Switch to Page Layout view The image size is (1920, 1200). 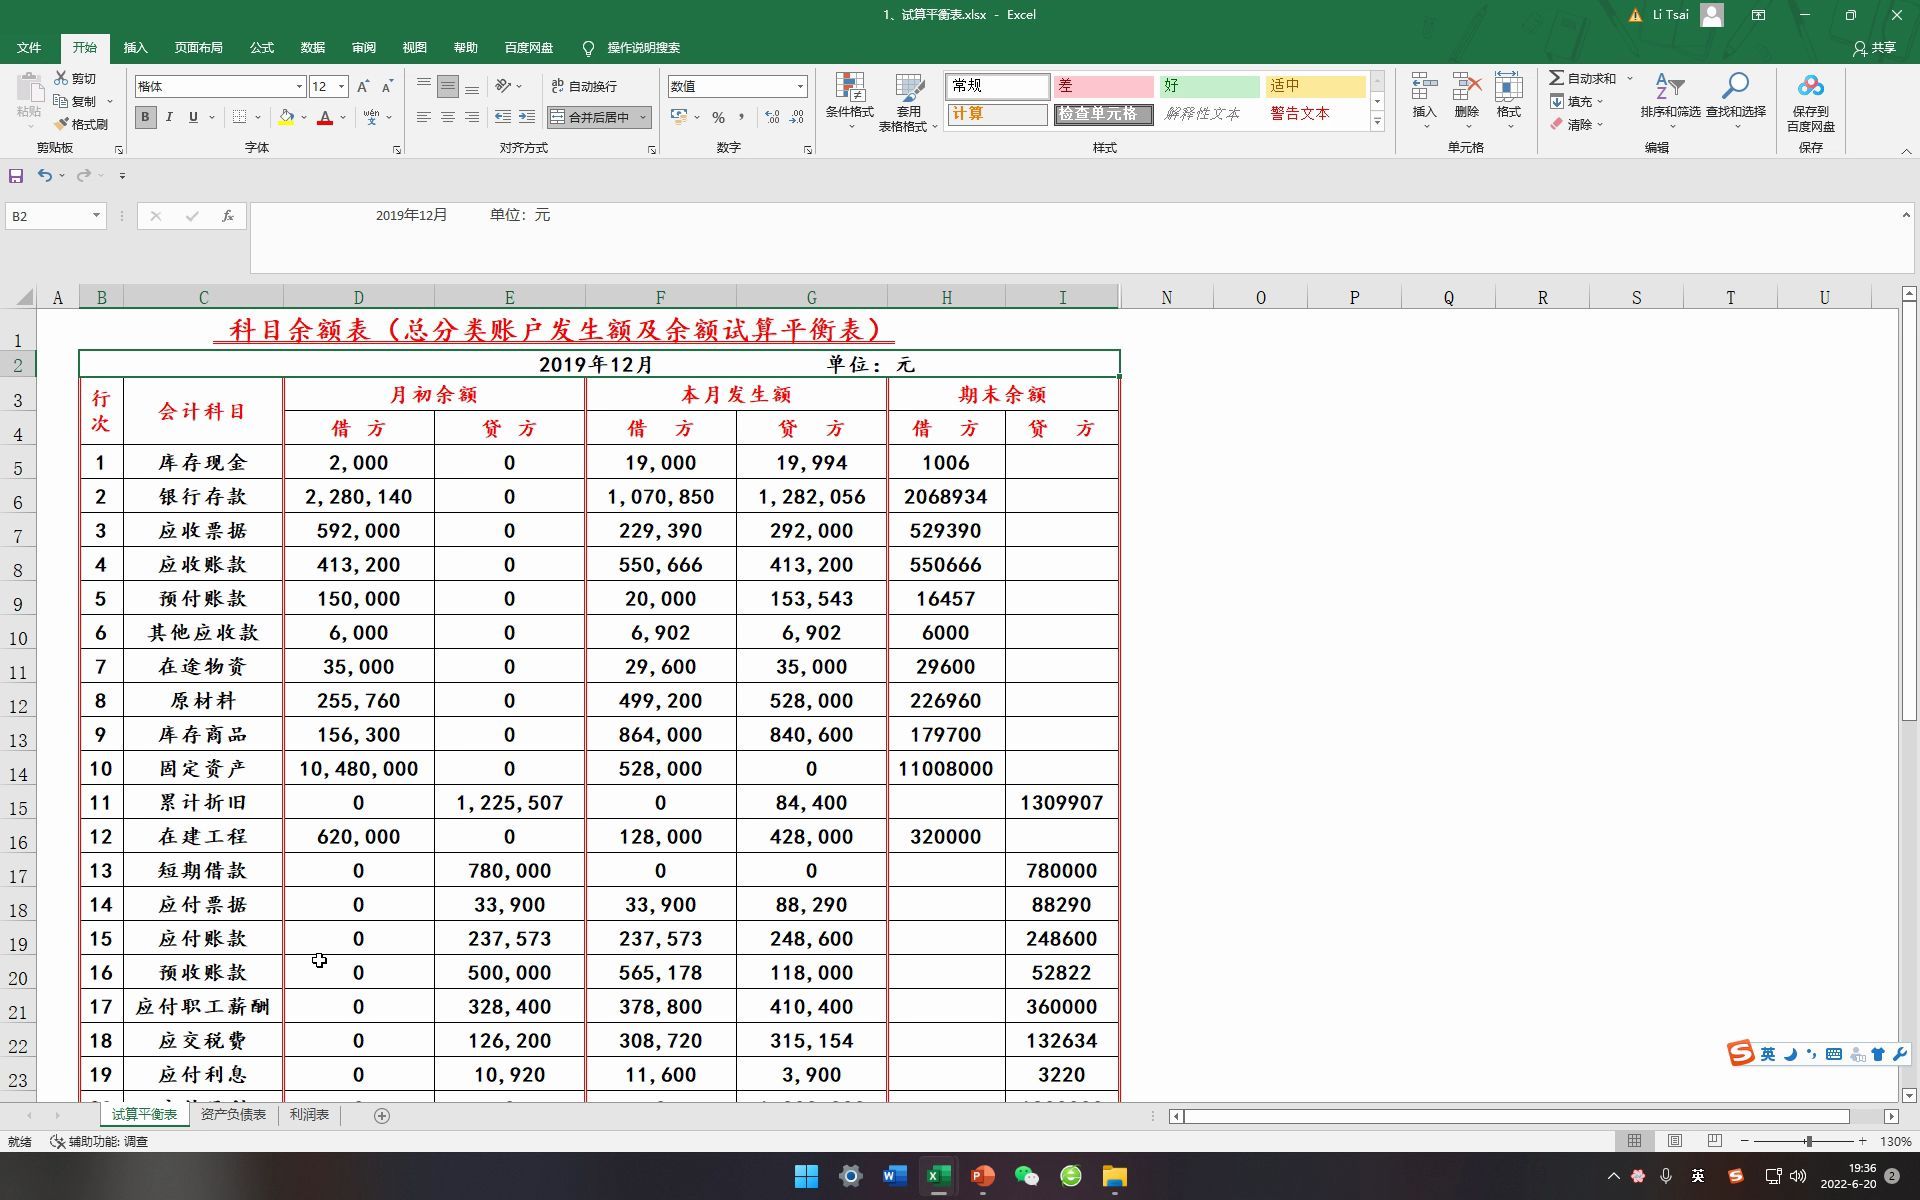[1675, 1141]
